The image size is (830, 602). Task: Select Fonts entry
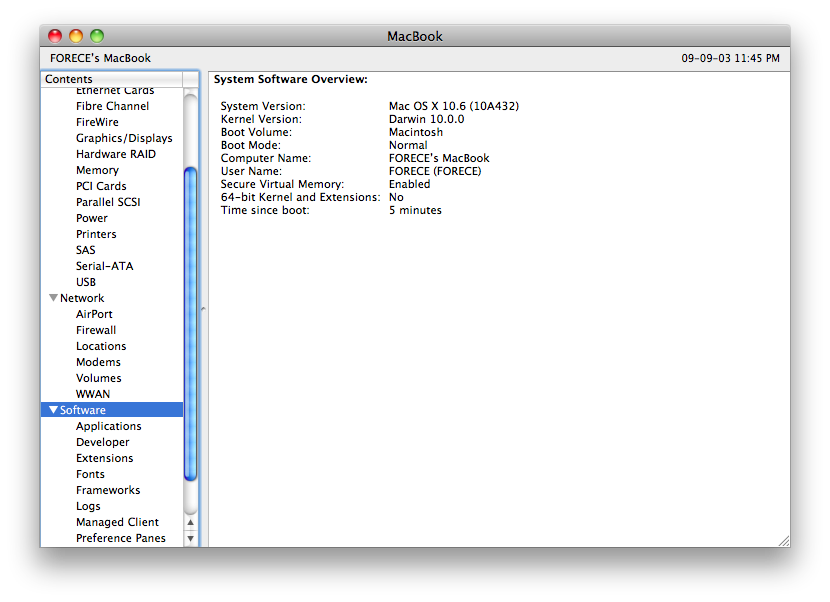[90, 474]
